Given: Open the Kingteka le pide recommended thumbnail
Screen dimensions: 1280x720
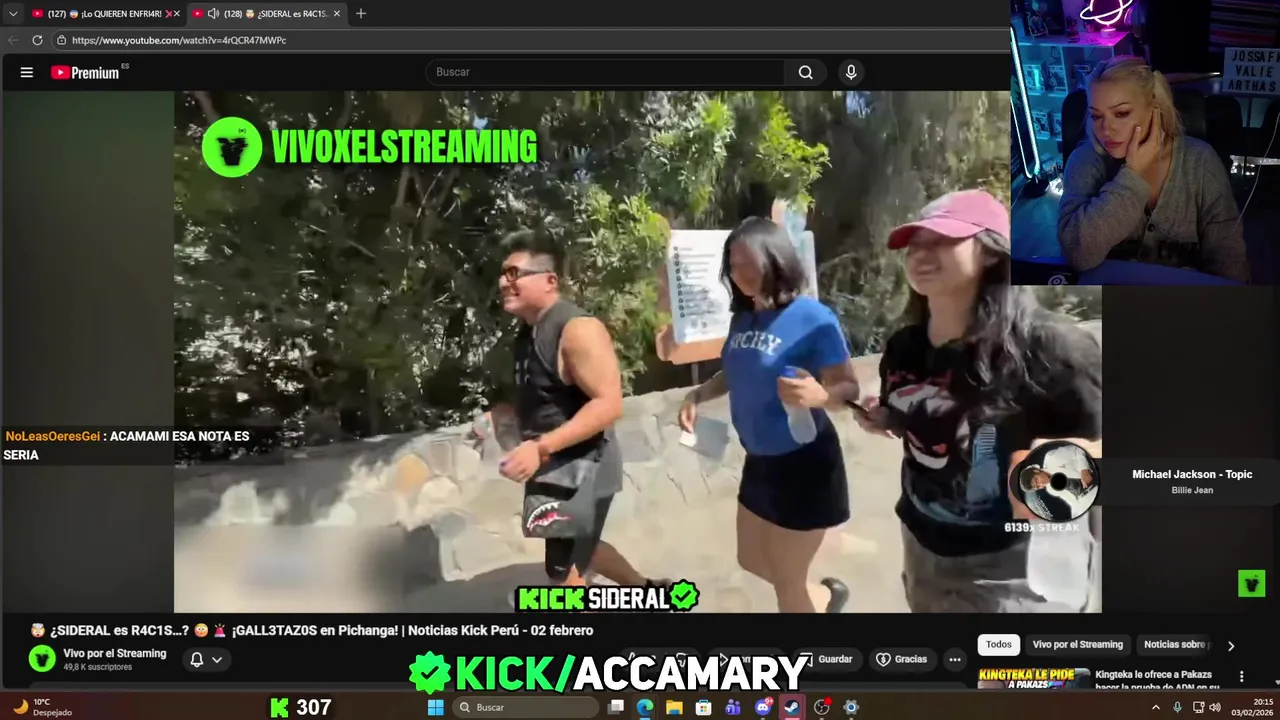Looking at the screenshot, I should click(x=1033, y=679).
